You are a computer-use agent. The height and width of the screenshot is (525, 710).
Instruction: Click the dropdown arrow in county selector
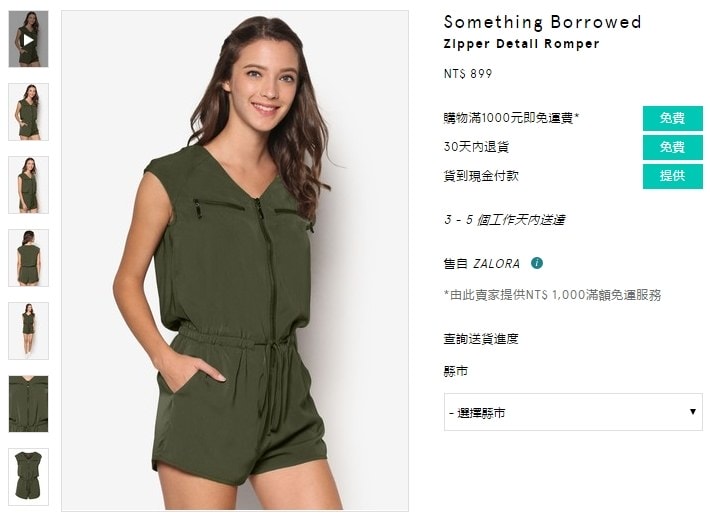[x=692, y=412]
